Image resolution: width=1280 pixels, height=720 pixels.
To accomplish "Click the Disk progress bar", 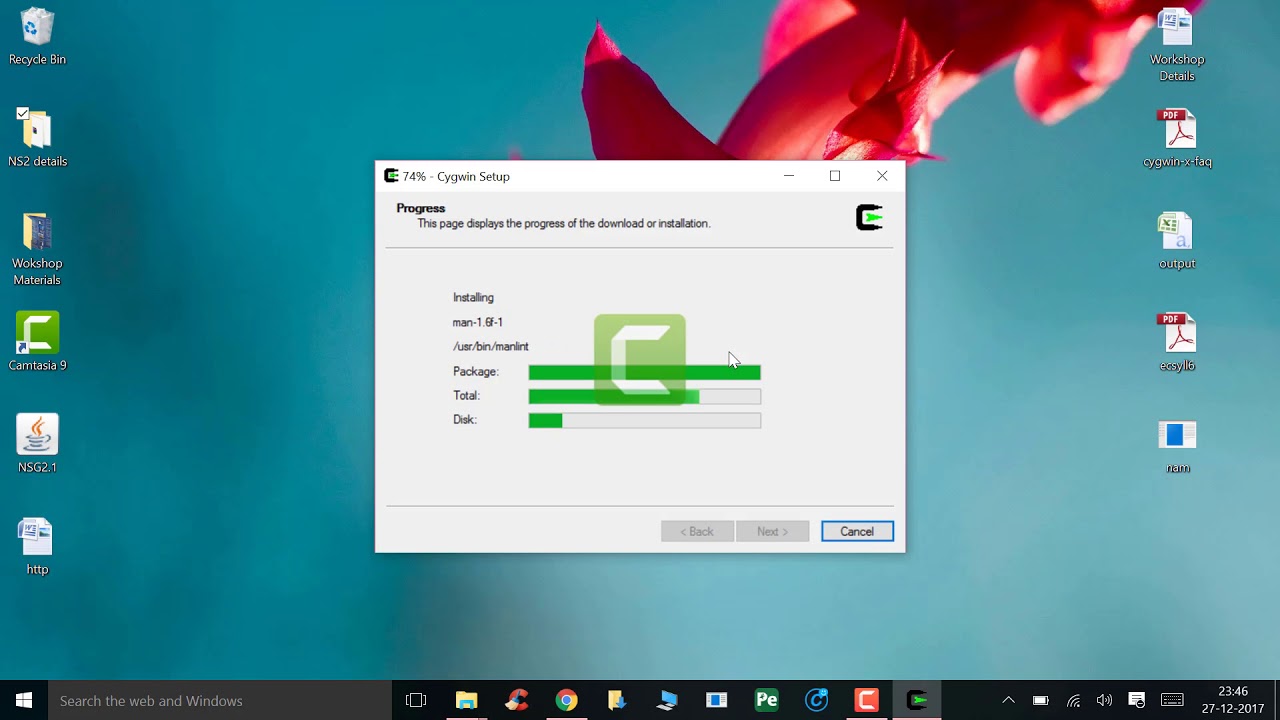I will click(644, 420).
